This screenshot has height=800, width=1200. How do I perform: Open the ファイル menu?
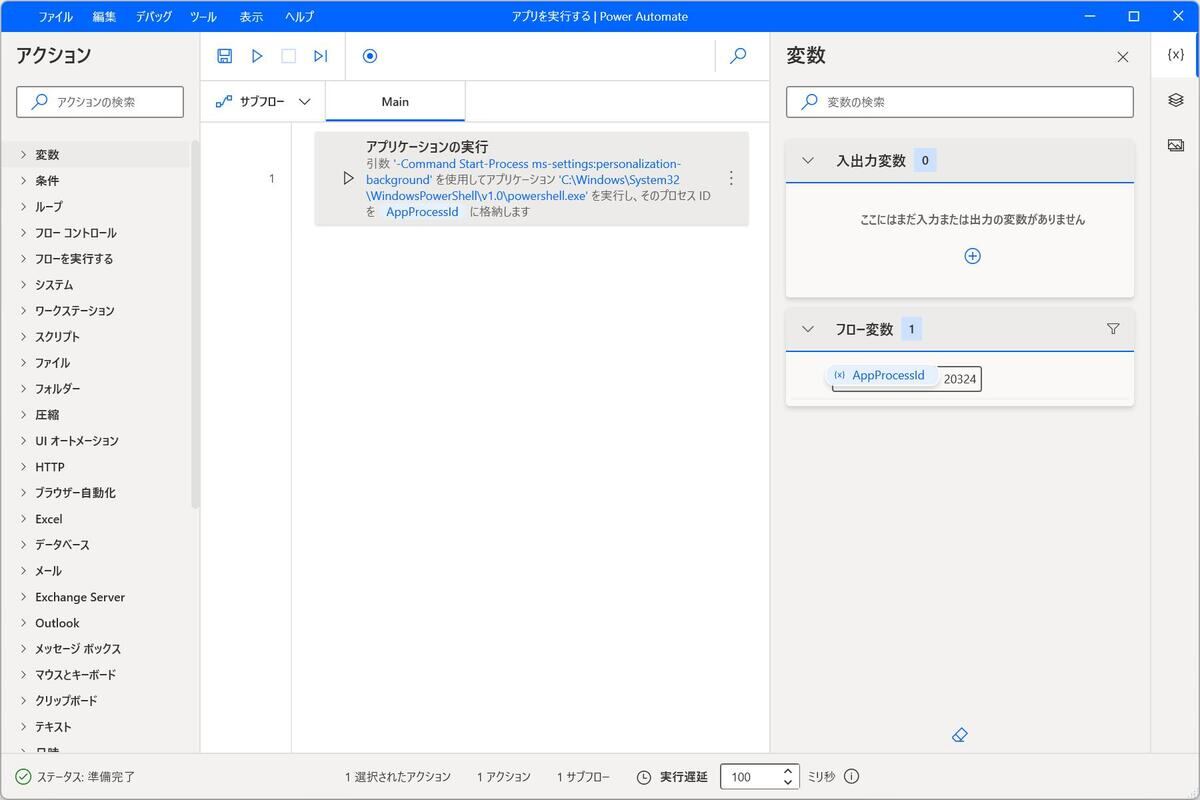tap(55, 17)
